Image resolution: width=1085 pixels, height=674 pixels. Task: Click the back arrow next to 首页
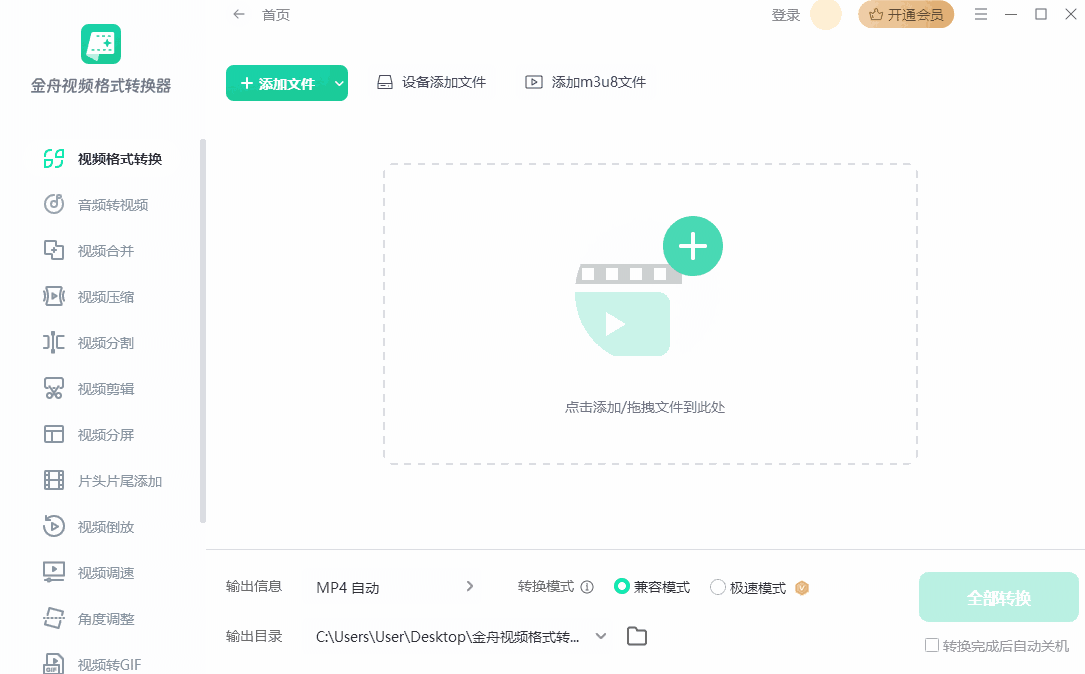coord(239,14)
